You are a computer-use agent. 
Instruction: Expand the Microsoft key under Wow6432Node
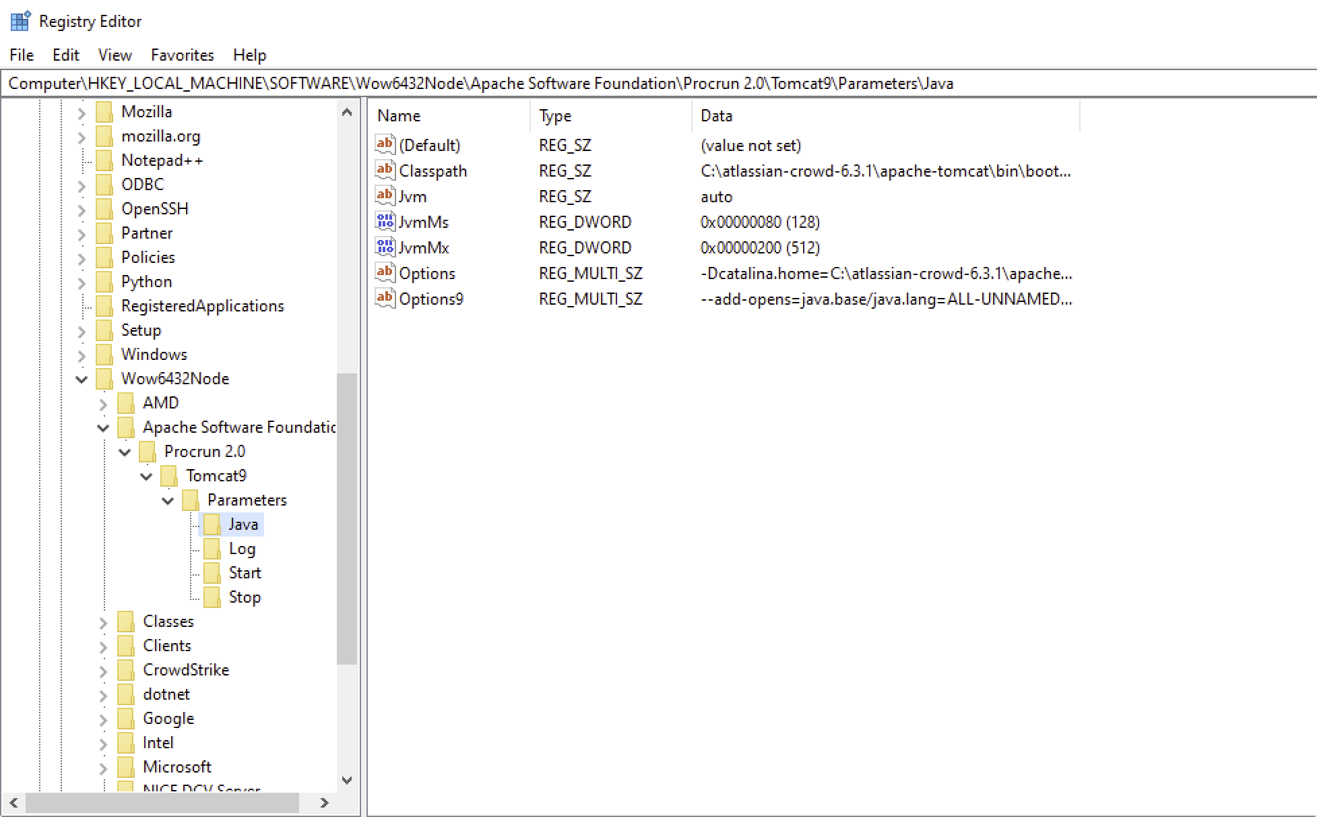click(103, 767)
